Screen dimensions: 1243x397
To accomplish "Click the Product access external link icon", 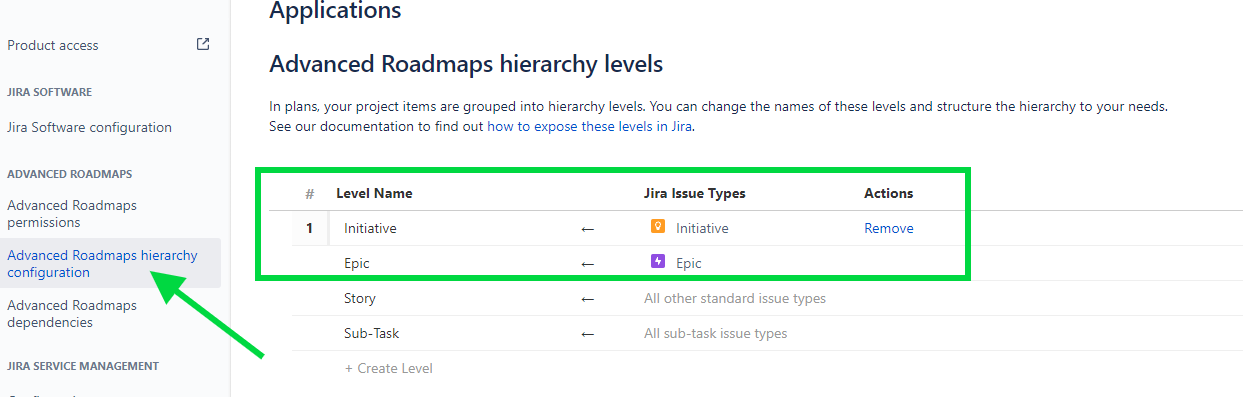I will (203, 44).
